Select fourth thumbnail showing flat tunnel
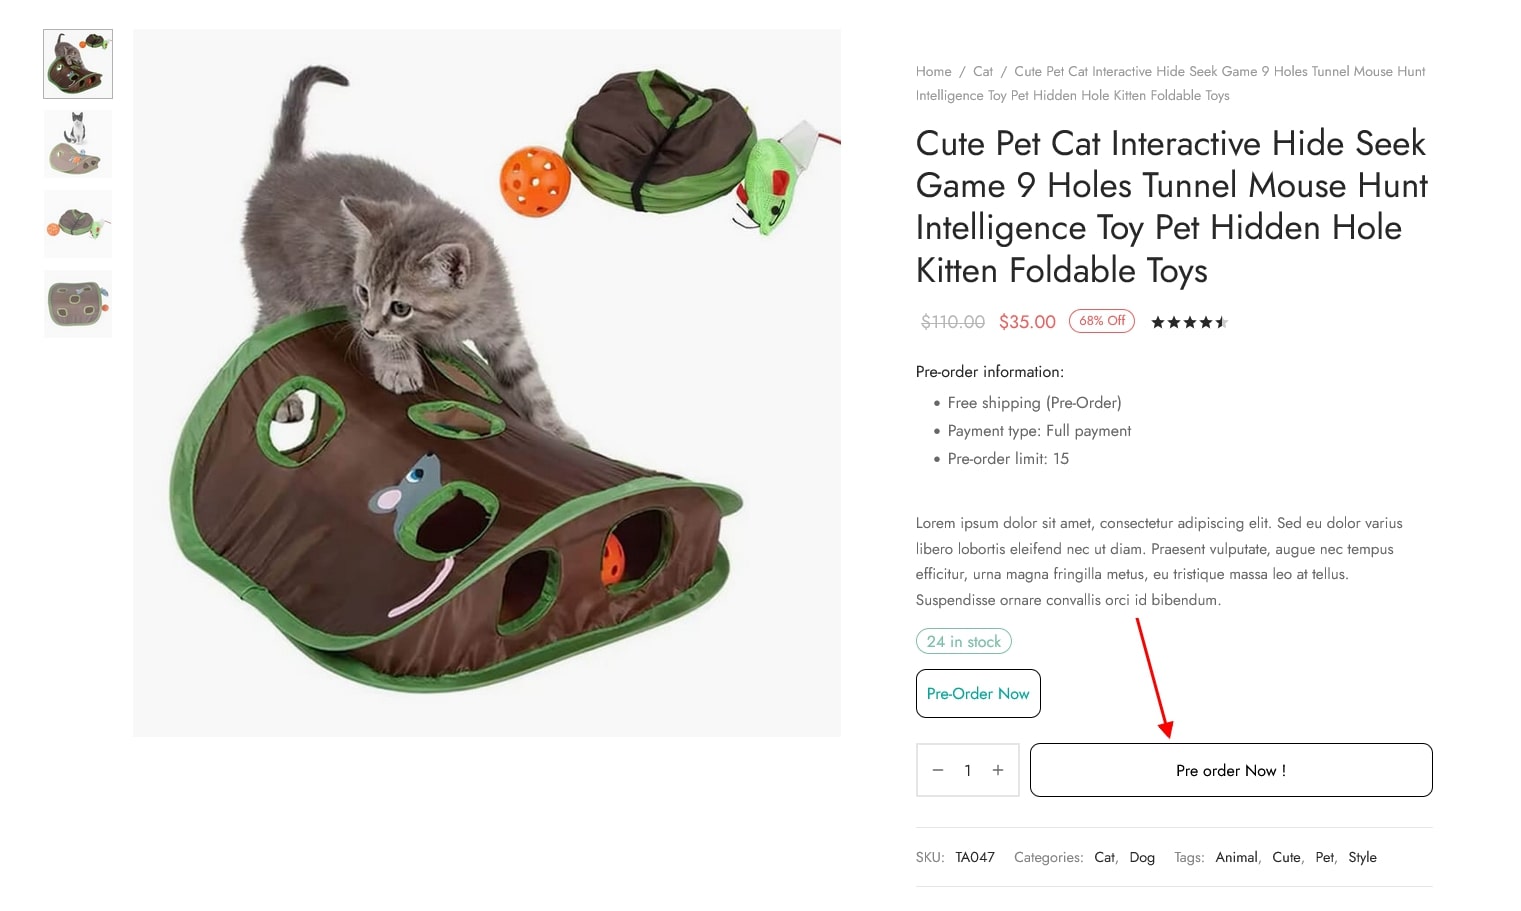This screenshot has width=1521, height=911. pyautogui.click(x=78, y=304)
